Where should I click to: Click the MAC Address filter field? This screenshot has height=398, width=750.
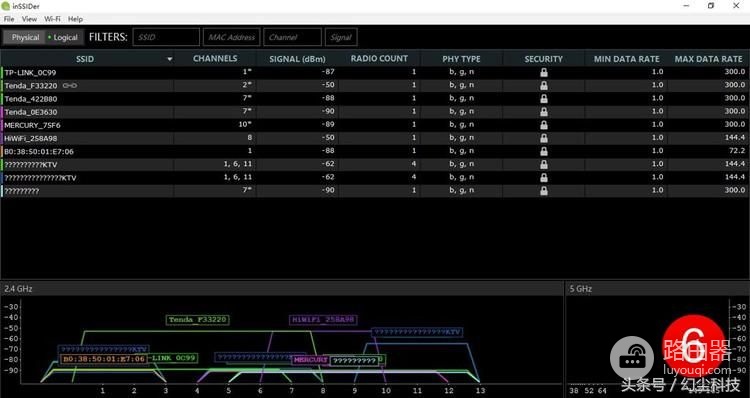click(232, 37)
